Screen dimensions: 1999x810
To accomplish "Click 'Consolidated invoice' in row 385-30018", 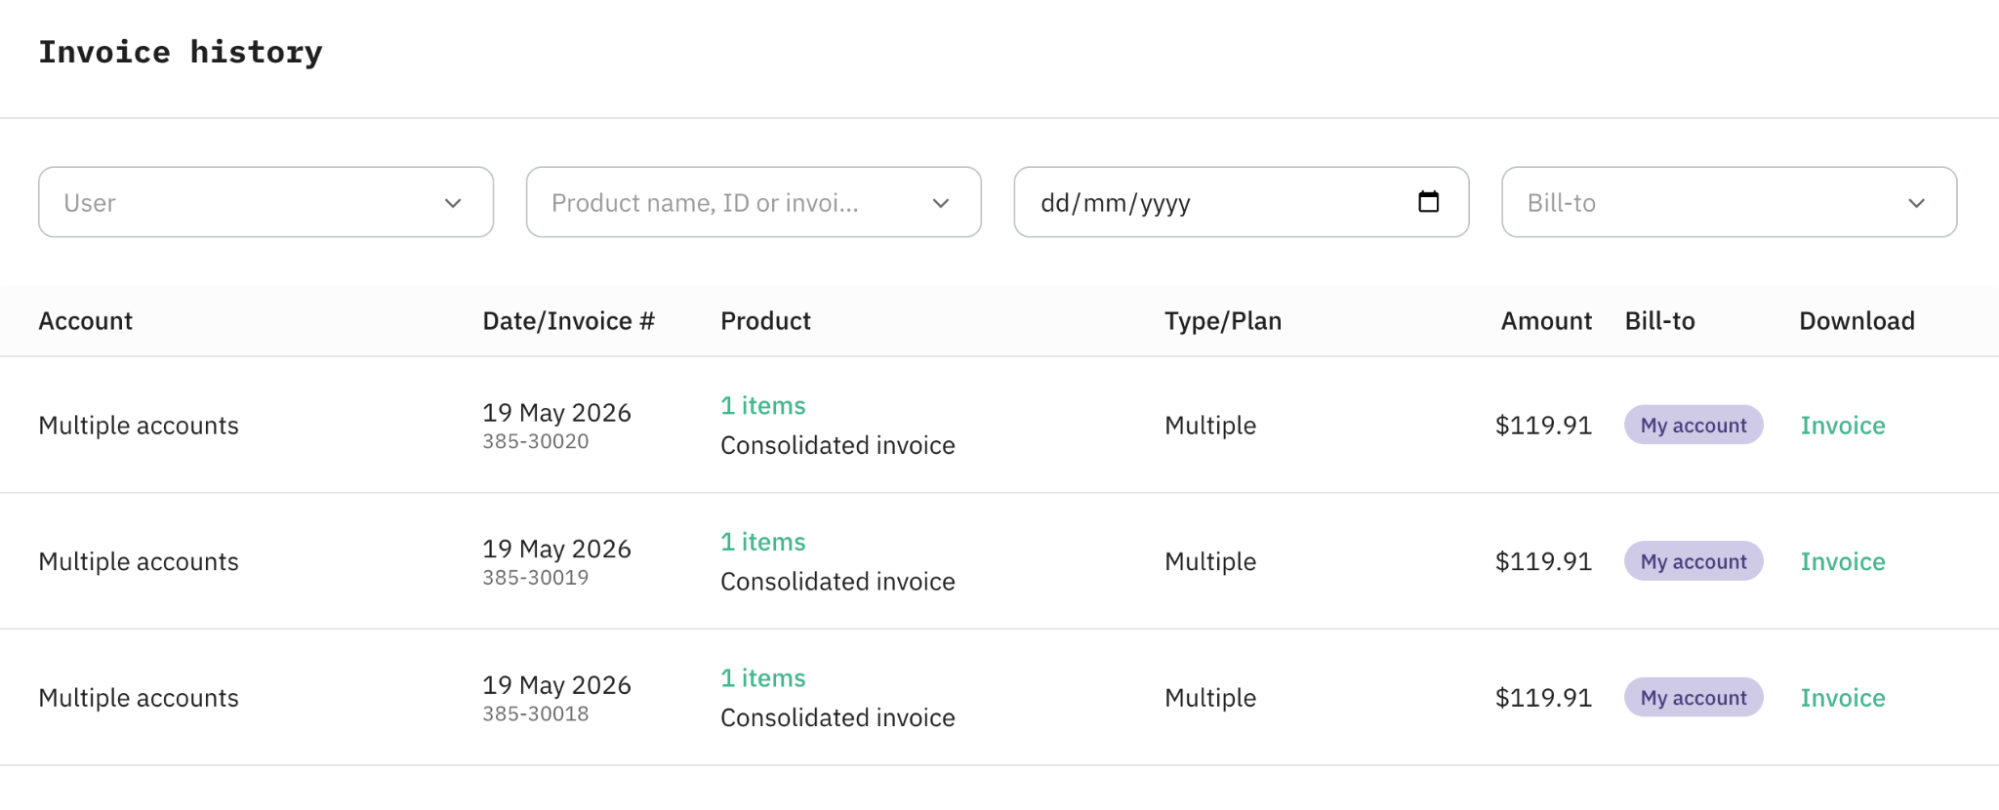I will pos(837,717).
